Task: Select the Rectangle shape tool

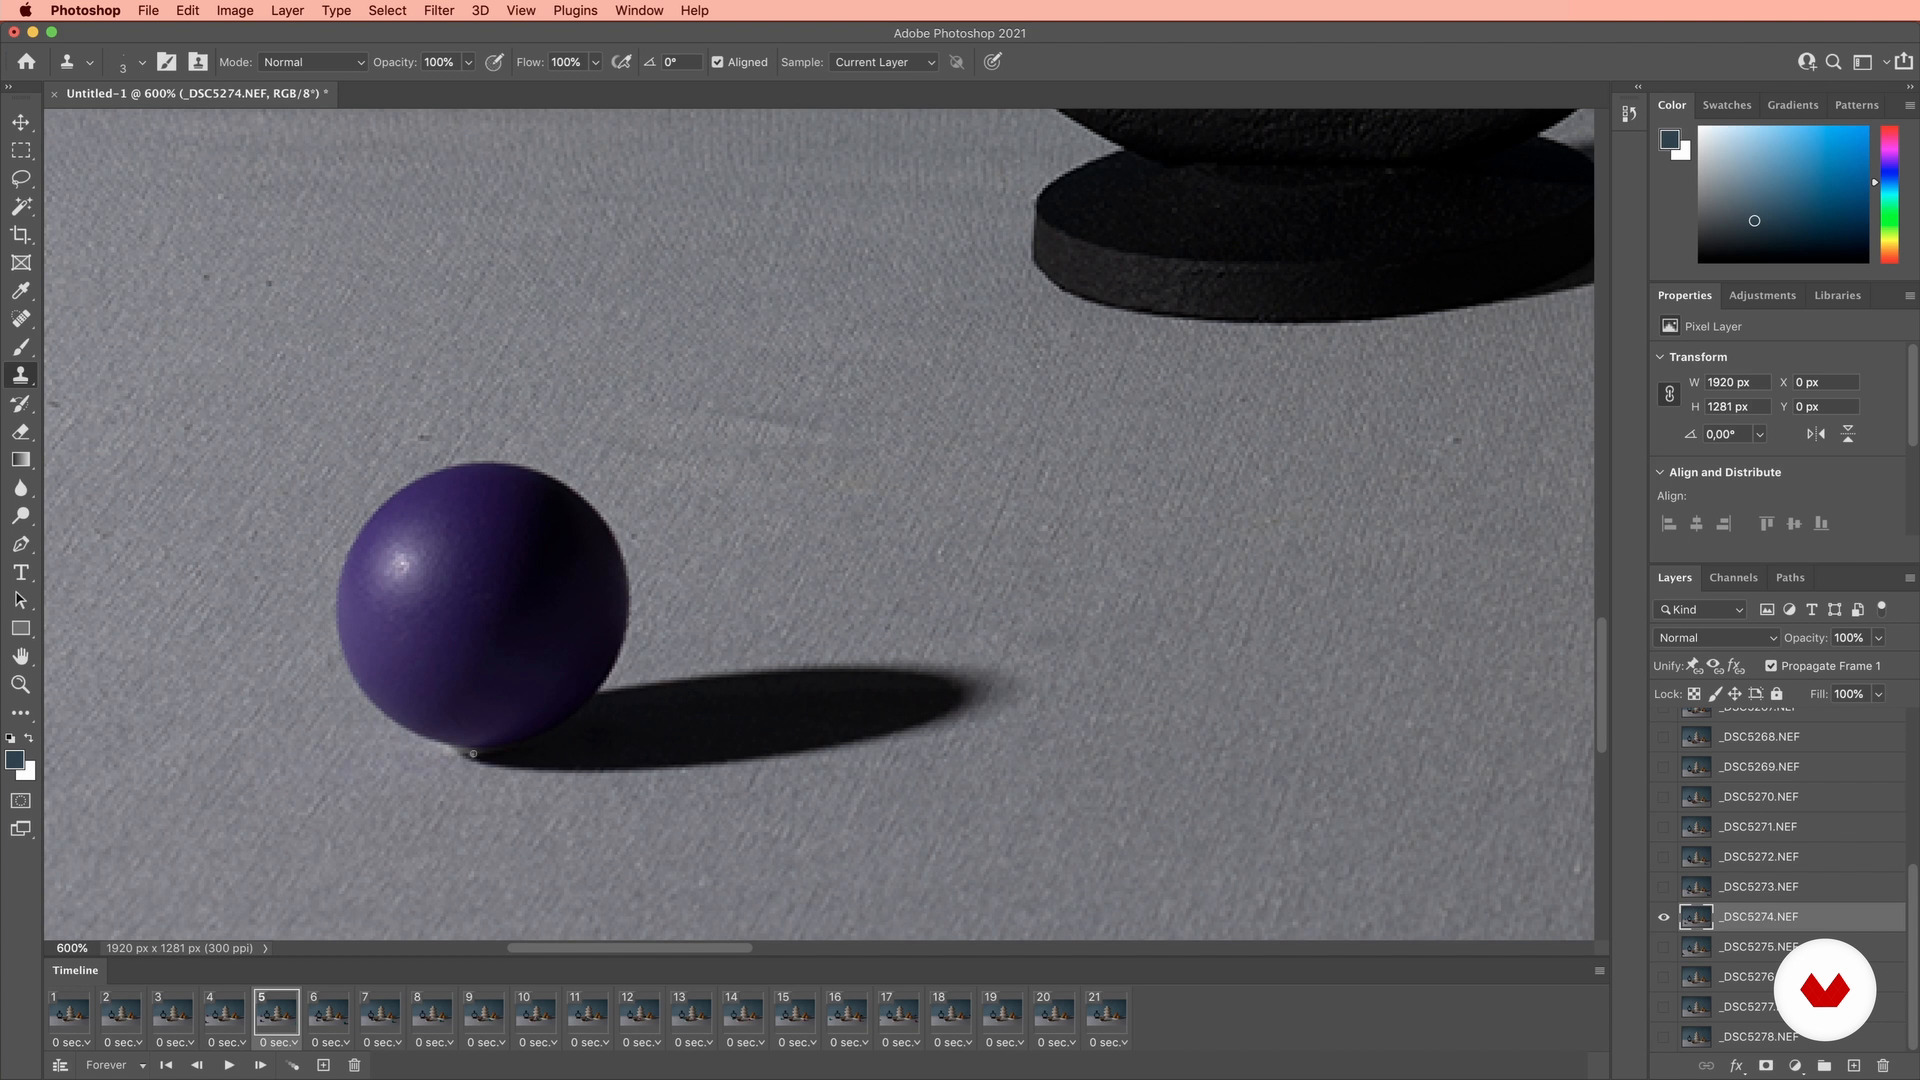Action: tap(21, 628)
